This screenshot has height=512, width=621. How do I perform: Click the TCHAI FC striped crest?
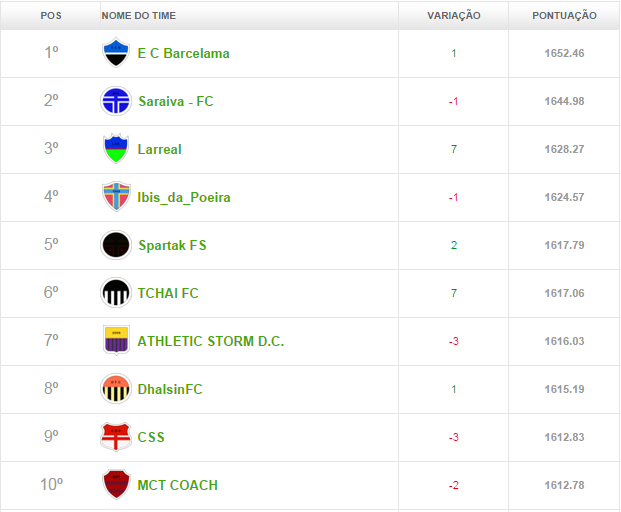116,293
